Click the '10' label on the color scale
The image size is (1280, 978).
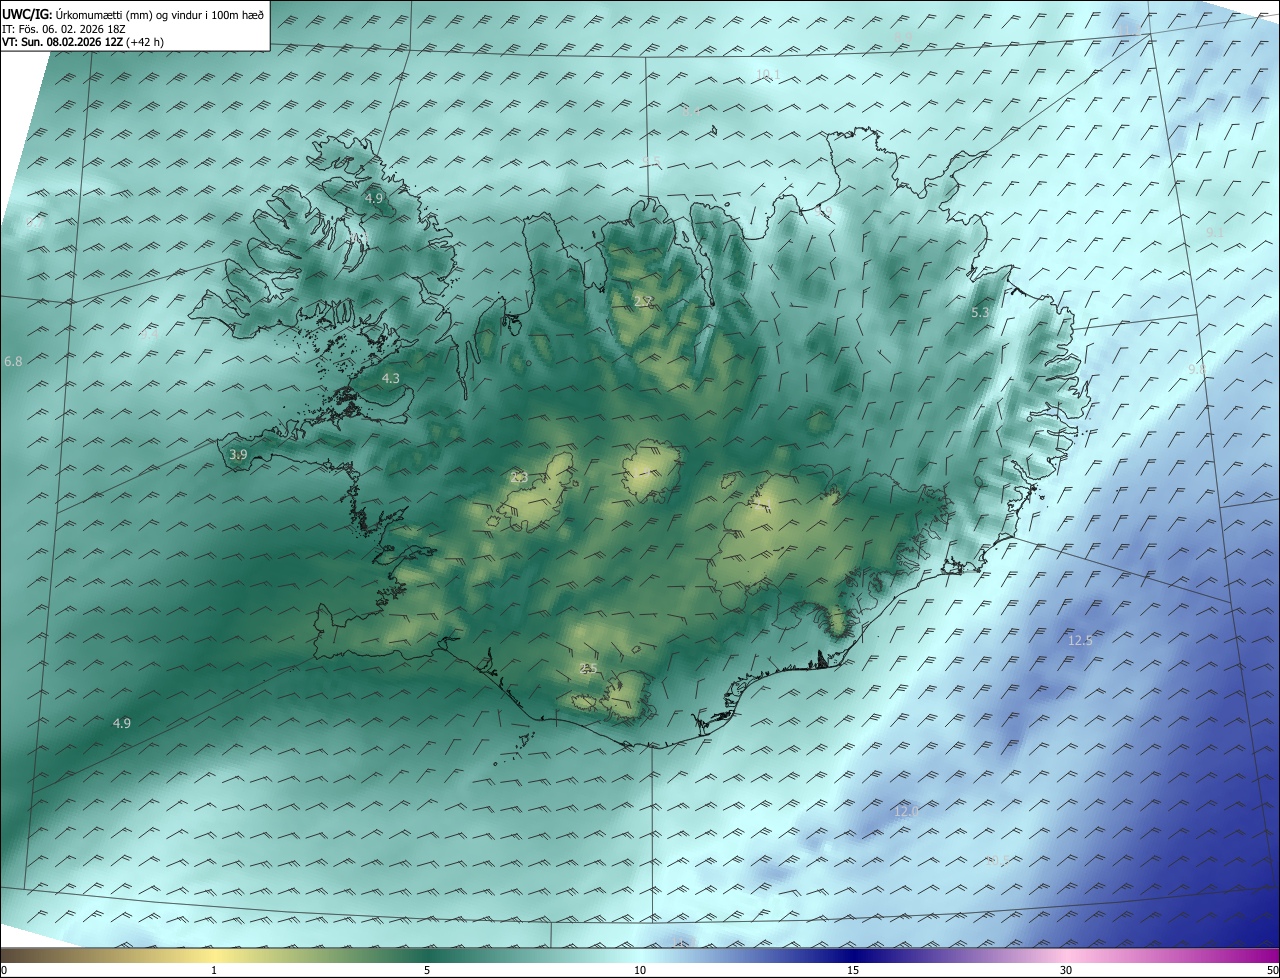(640, 970)
